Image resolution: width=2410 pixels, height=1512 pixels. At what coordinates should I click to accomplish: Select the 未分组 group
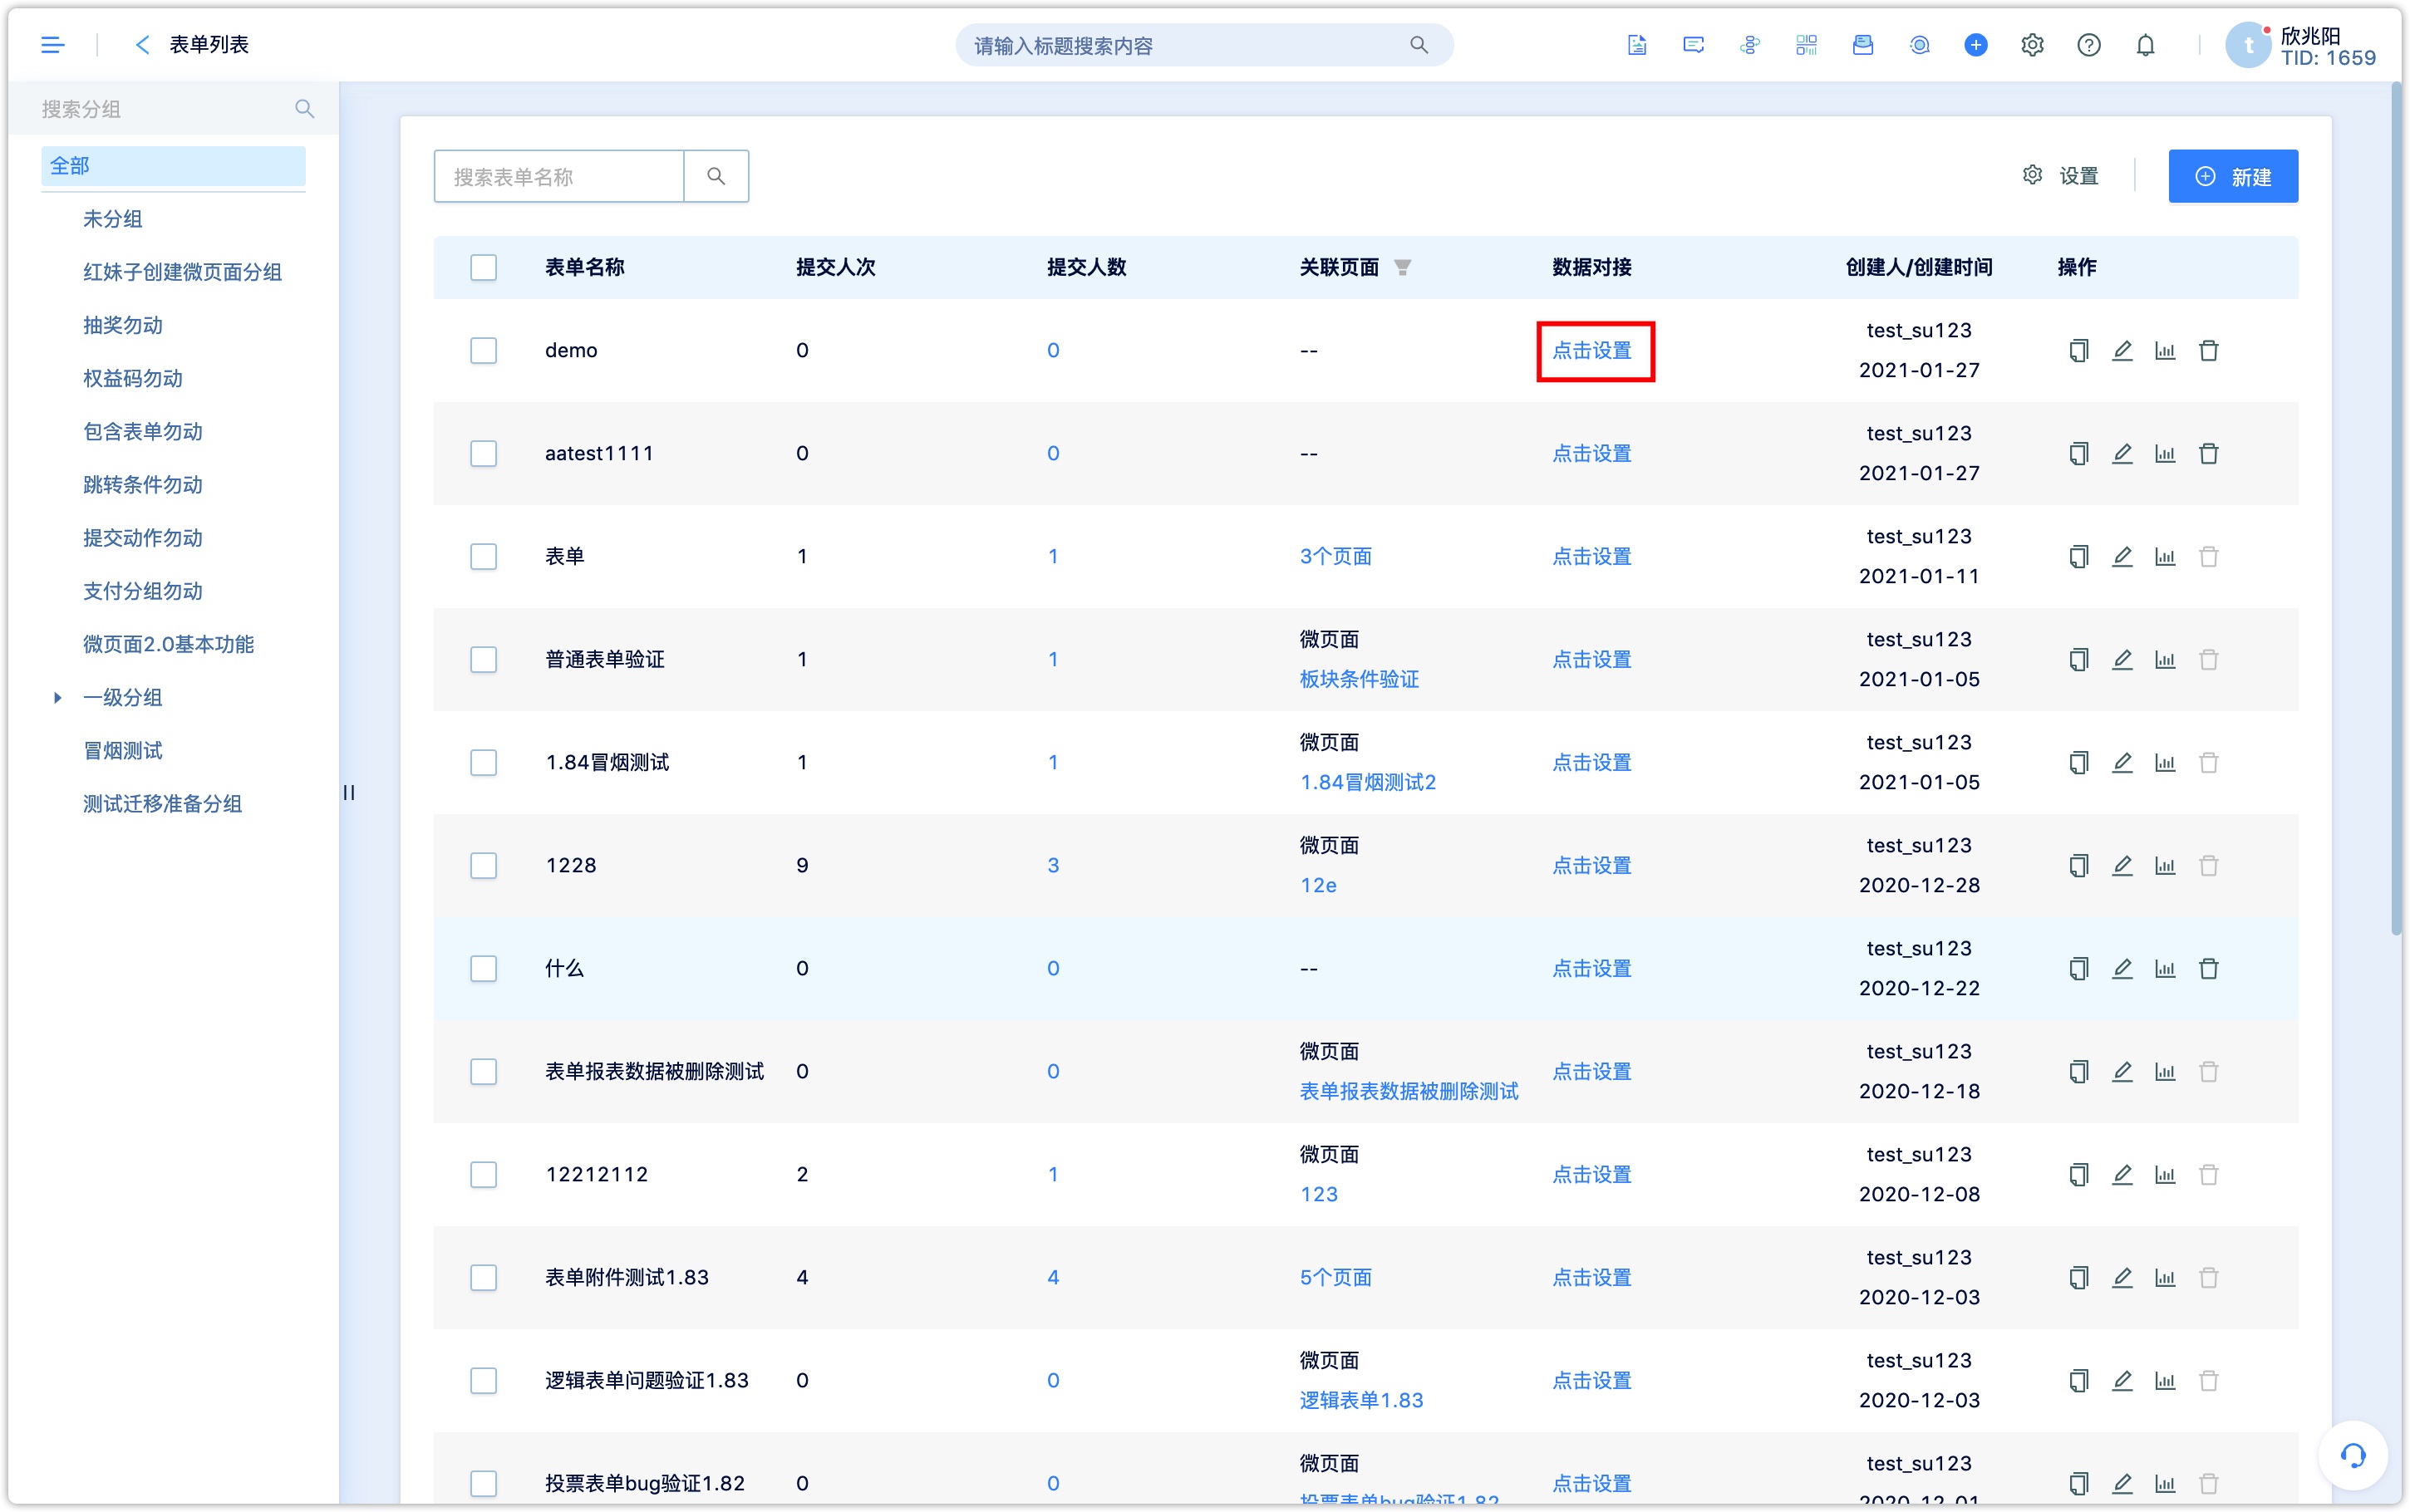(112, 219)
